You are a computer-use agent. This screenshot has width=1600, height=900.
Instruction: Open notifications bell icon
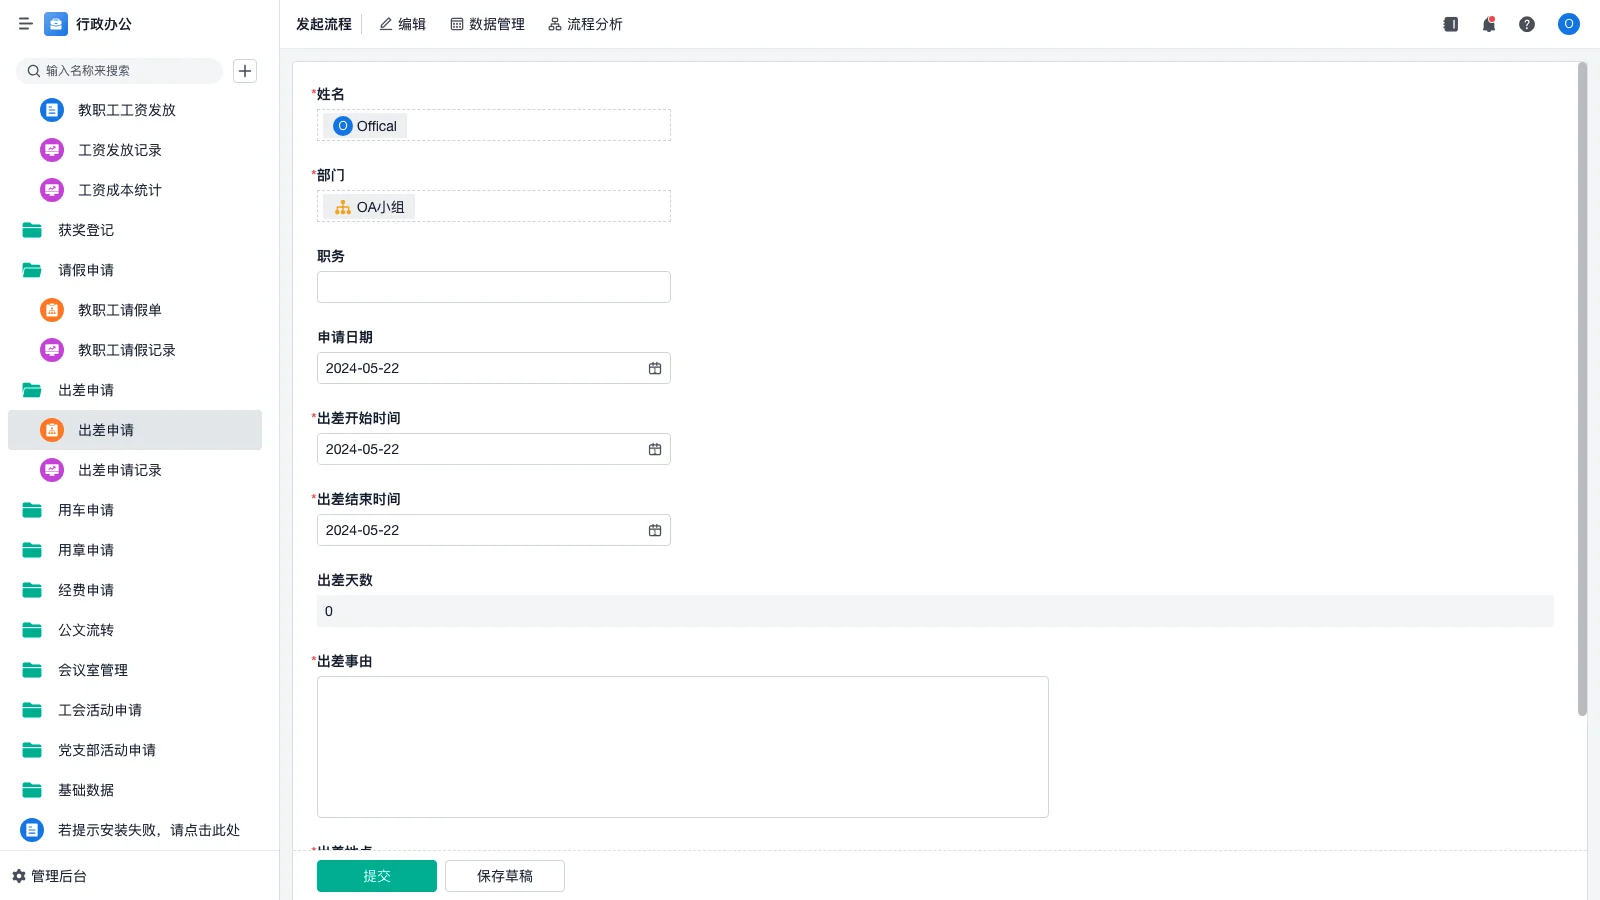(x=1489, y=24)
